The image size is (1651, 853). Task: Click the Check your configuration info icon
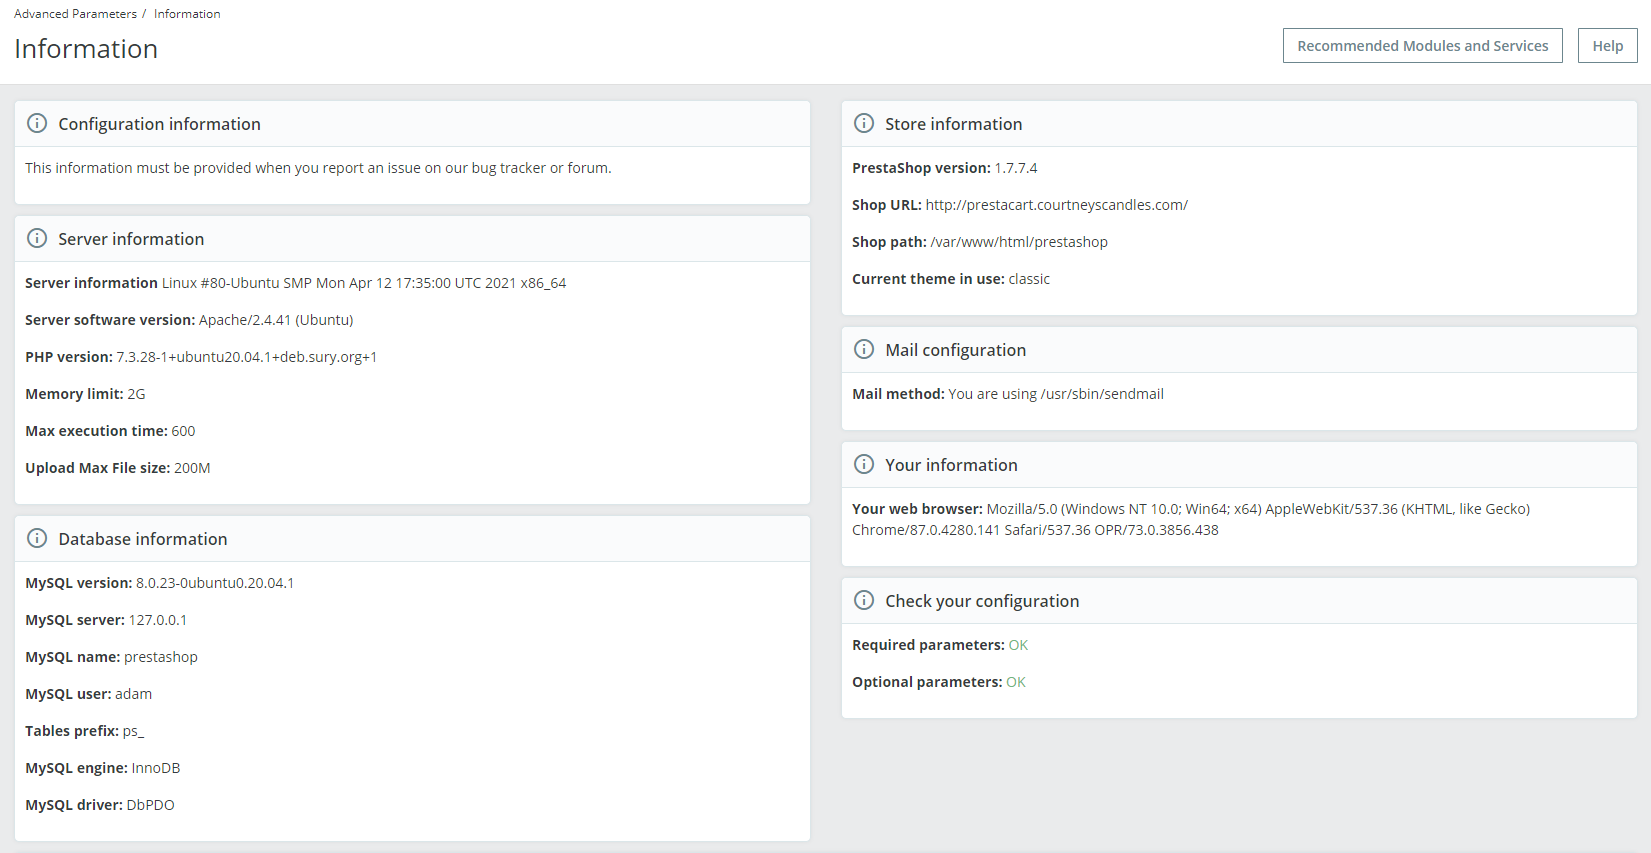coord(864,600)
